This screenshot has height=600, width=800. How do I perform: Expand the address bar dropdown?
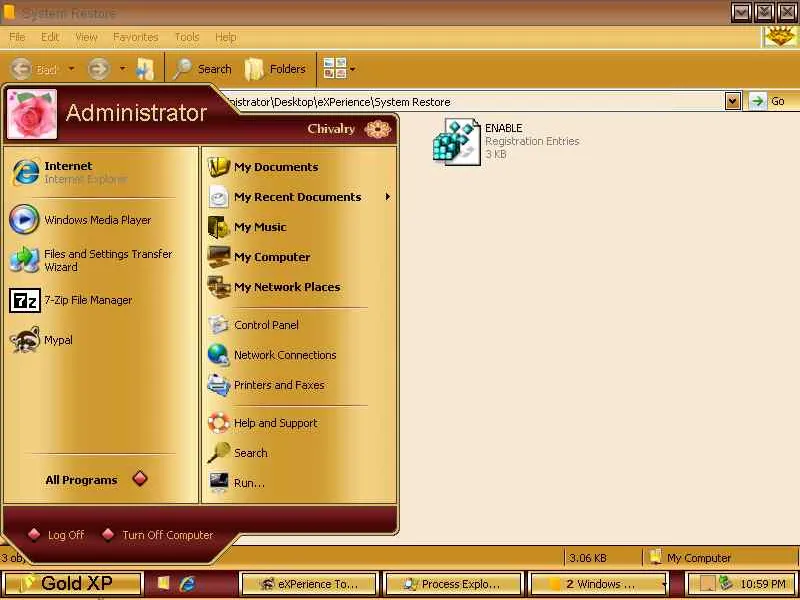point(733,102)
